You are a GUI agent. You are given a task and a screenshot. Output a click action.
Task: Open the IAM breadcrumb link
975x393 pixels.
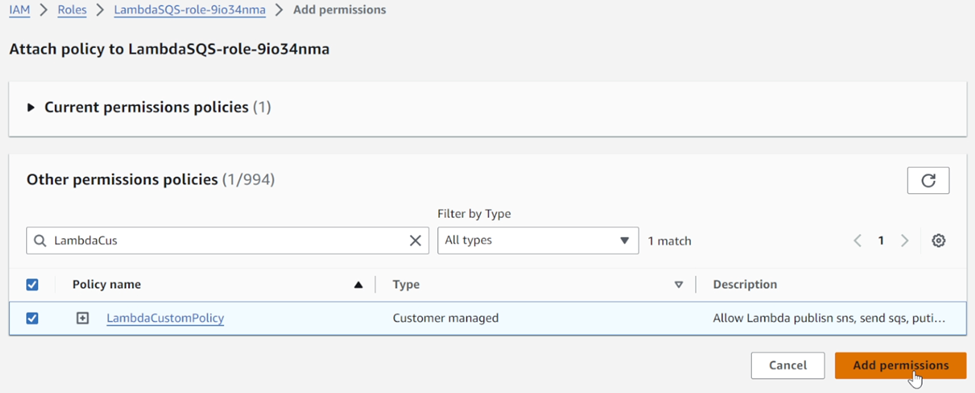click(19, 10)
